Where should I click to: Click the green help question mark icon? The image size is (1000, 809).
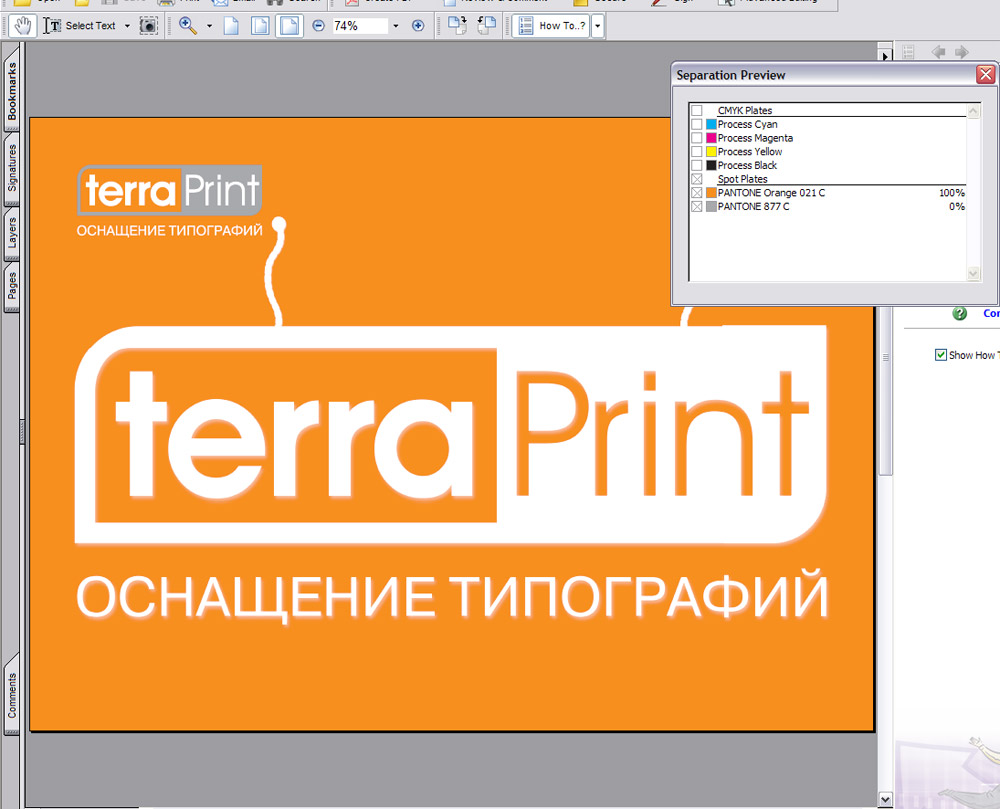(959, 313)
